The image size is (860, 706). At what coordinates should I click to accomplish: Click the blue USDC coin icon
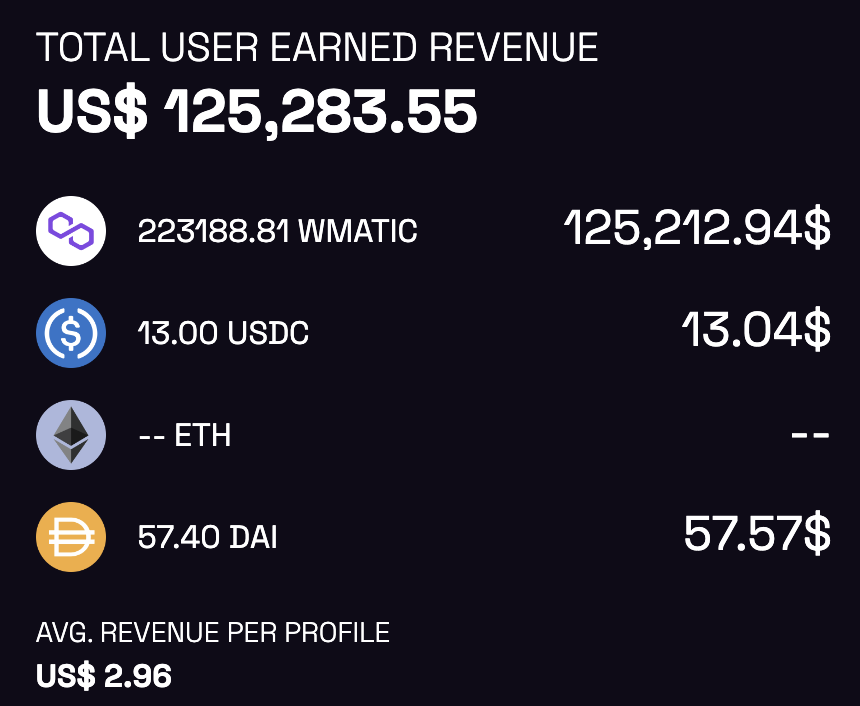click(71, 333)
